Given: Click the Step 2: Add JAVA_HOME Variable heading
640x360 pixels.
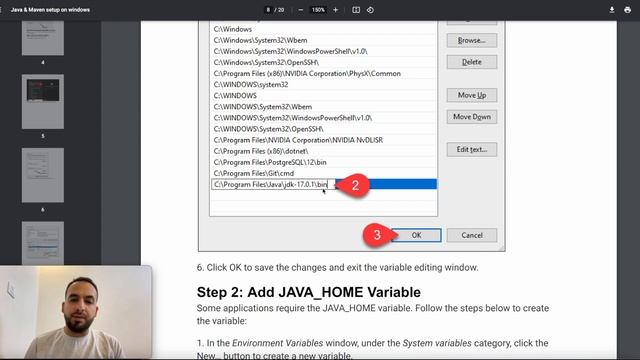Looking at the screenshot, I should [x=309, y=292].
